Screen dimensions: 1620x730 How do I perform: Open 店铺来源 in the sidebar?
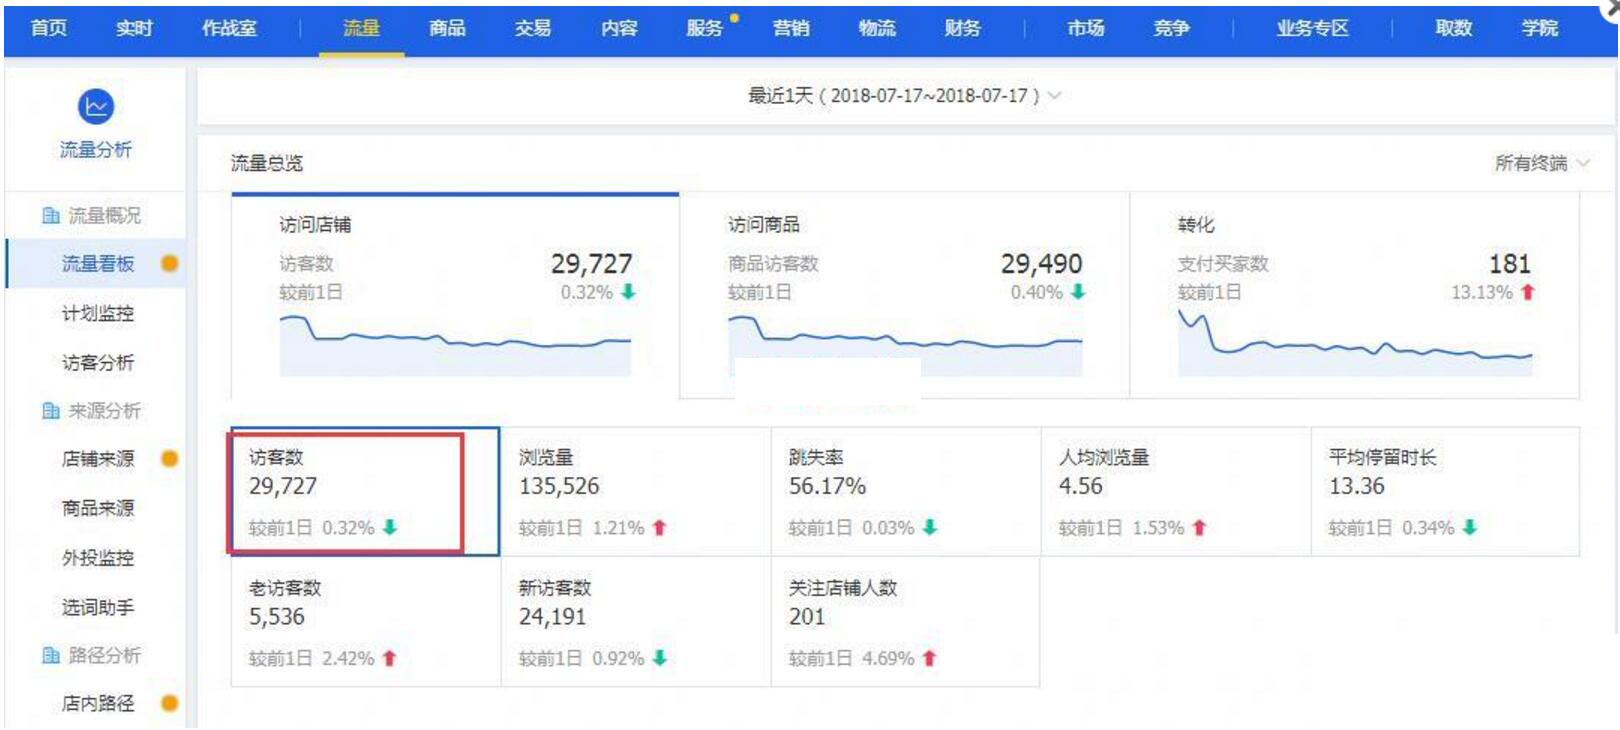[98, 459]
